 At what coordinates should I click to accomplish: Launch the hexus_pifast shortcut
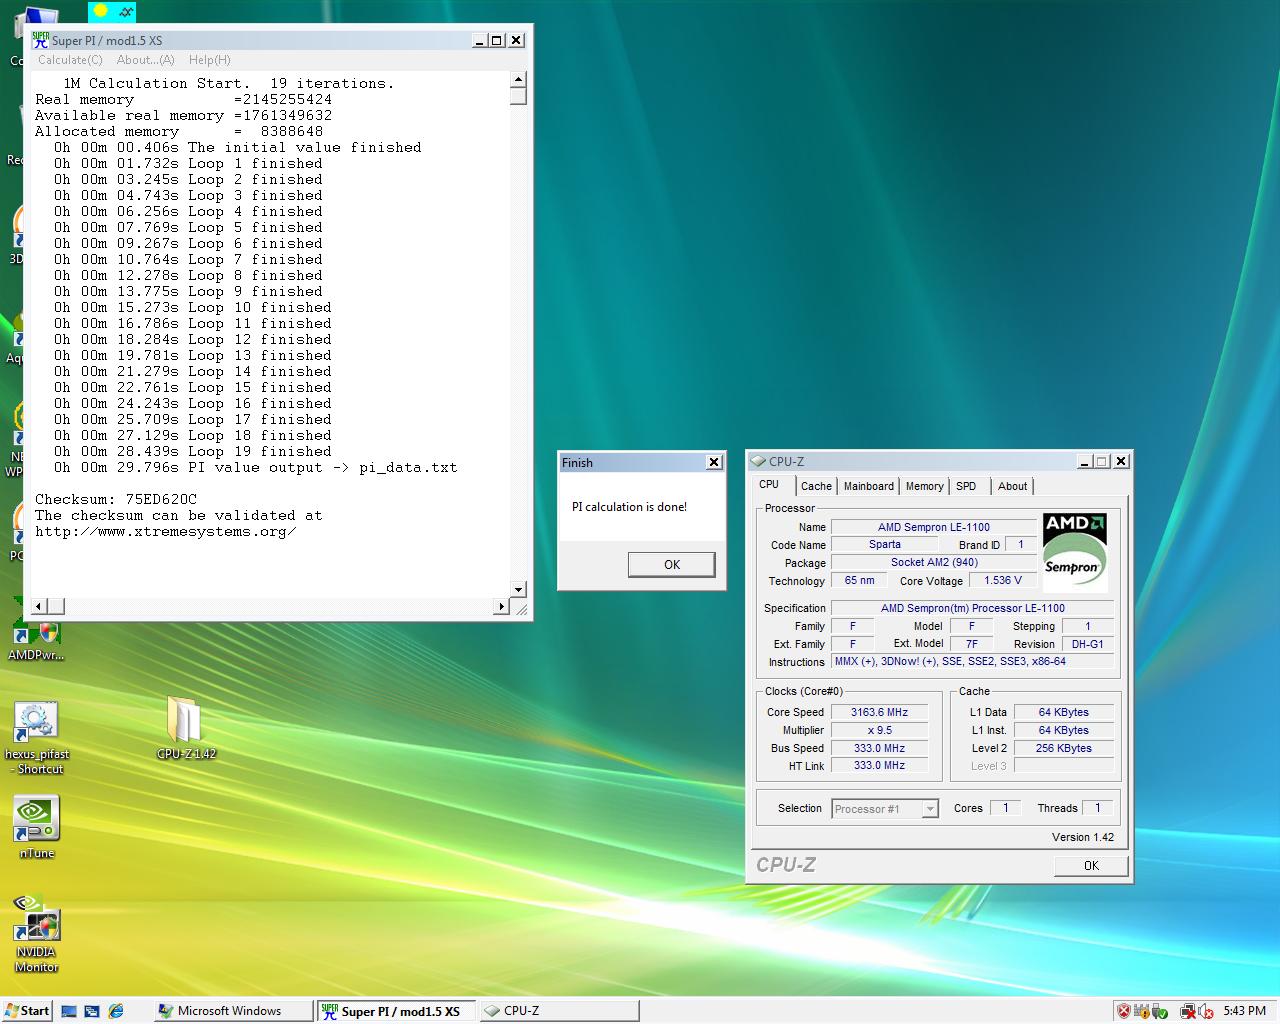[36, 738]
